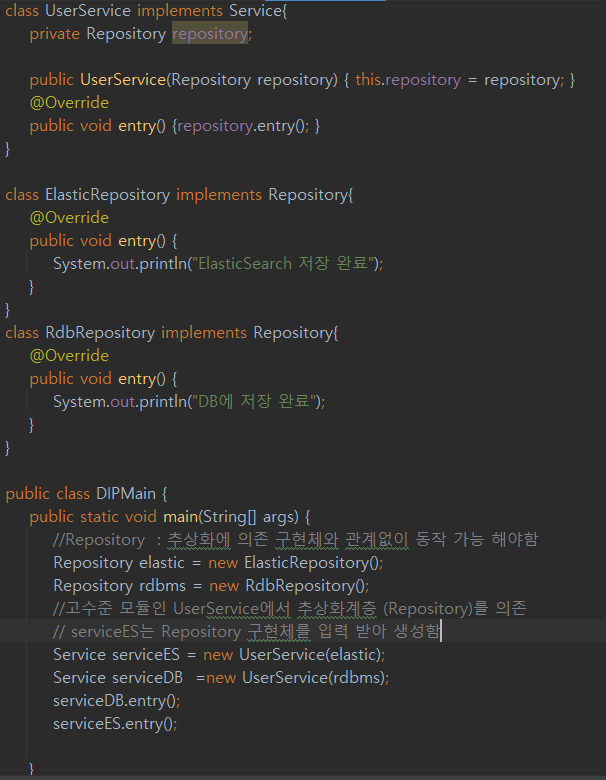Click comment starting with //고수준 모듈인 UserService
606x780 pixels.
(290, 608)
